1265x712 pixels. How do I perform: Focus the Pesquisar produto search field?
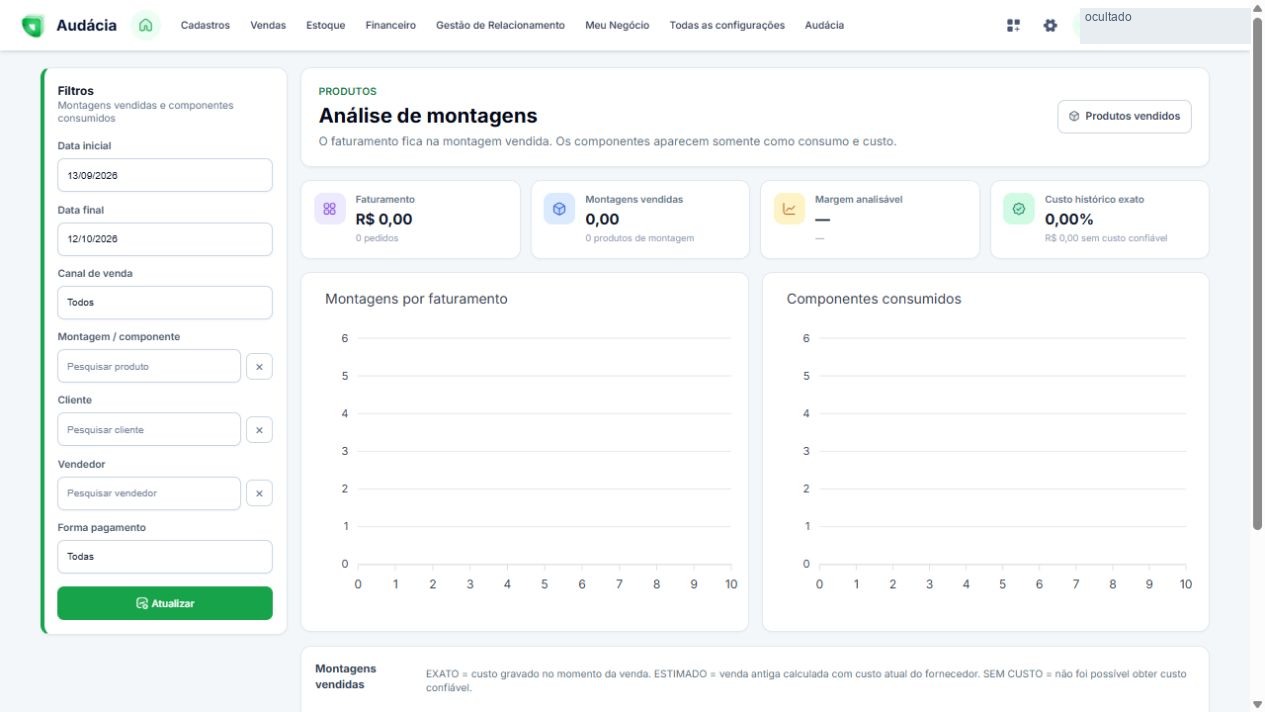(x=149, y=367)
